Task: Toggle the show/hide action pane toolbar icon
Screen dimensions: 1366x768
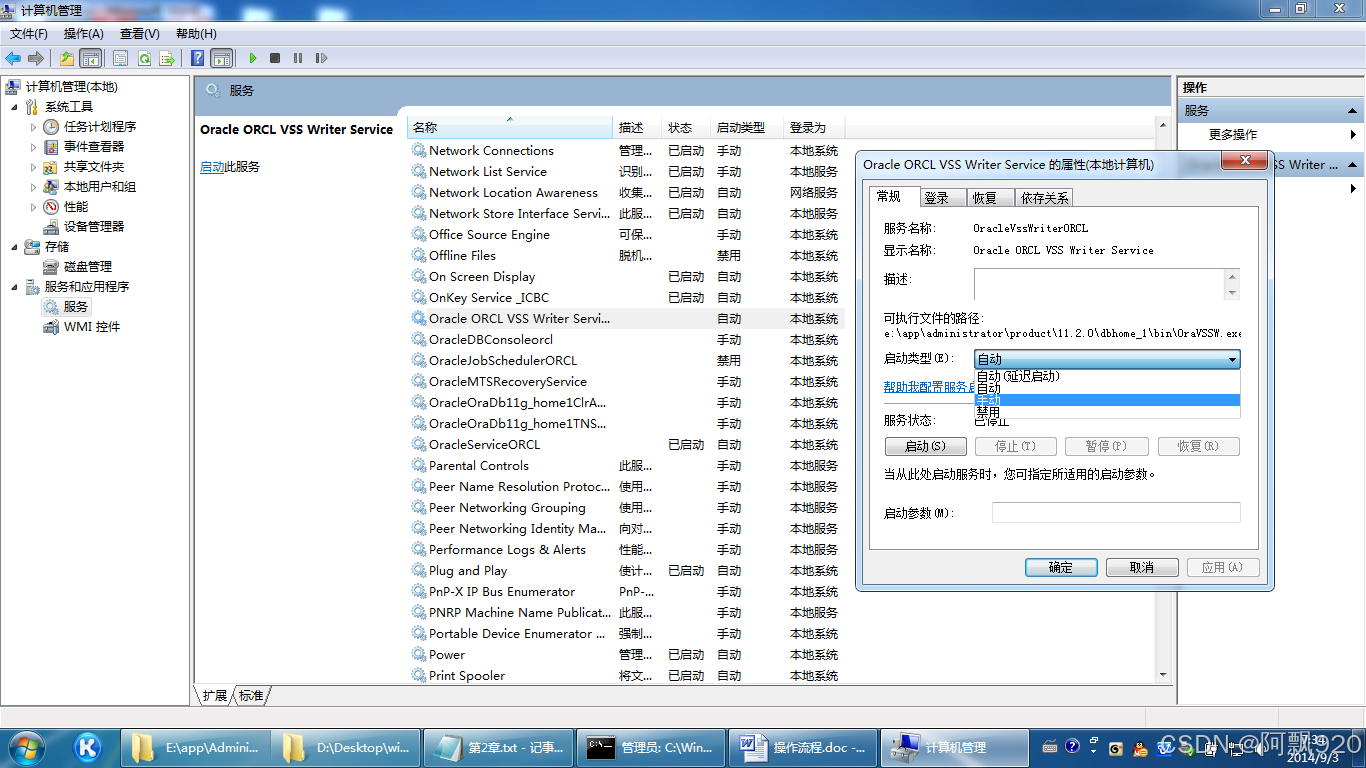Action: coord(221,58)
